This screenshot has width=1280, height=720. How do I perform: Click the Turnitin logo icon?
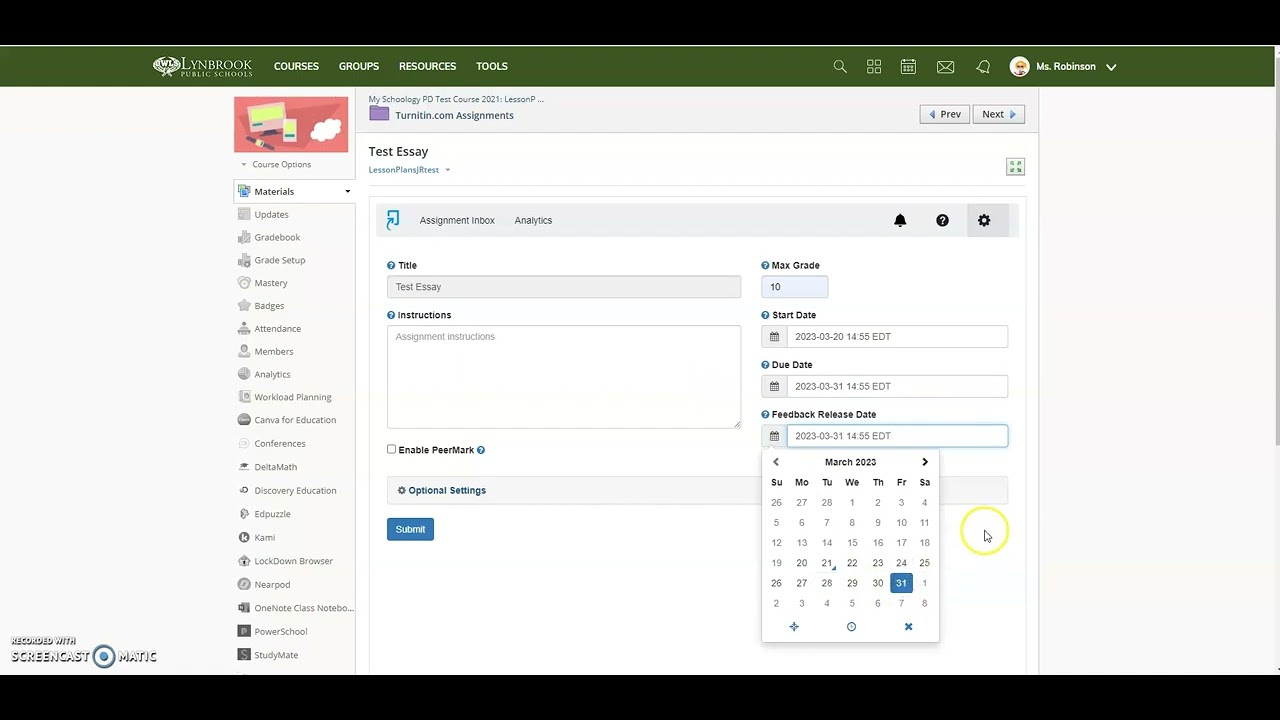click(x=393, y=220)
